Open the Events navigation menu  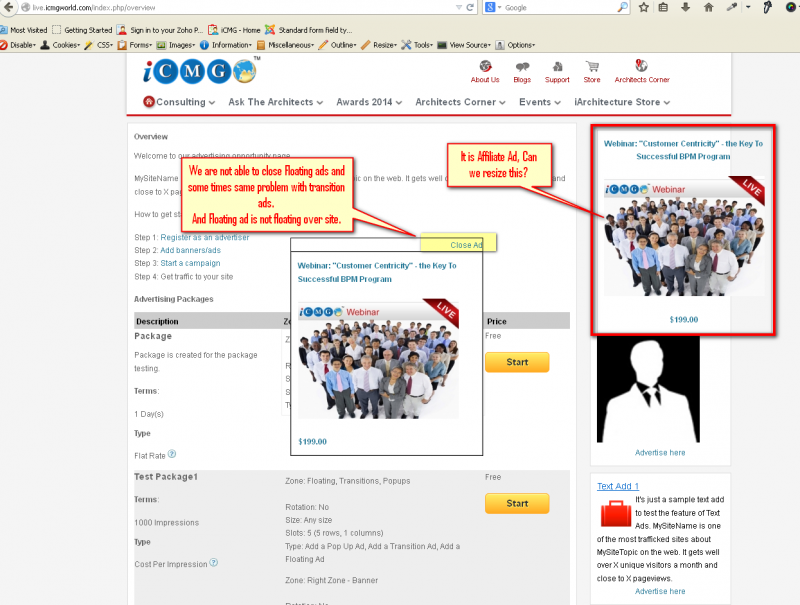click(x=540, y=102)
